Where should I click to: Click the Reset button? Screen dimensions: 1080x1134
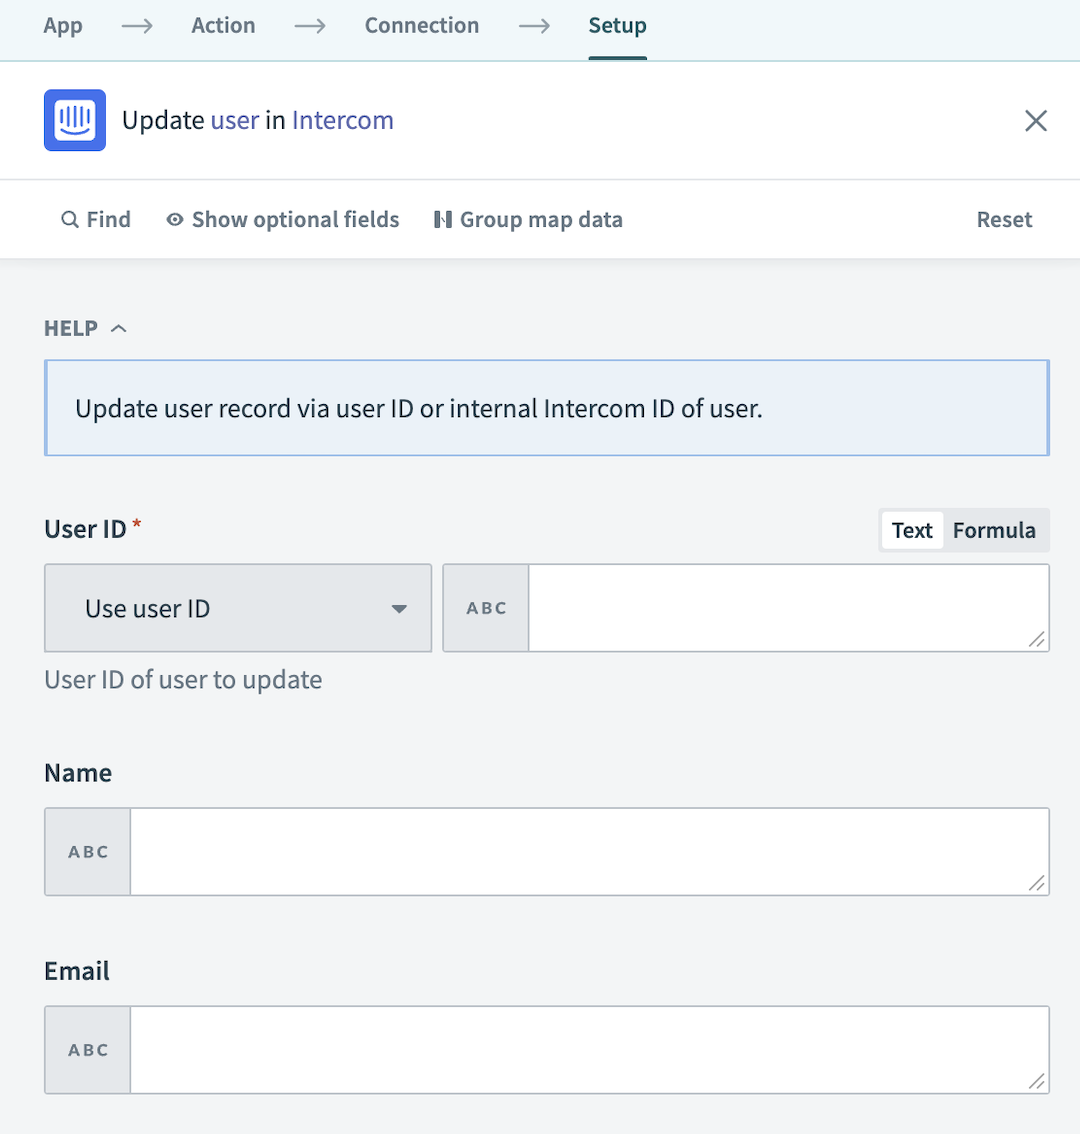1004,219
